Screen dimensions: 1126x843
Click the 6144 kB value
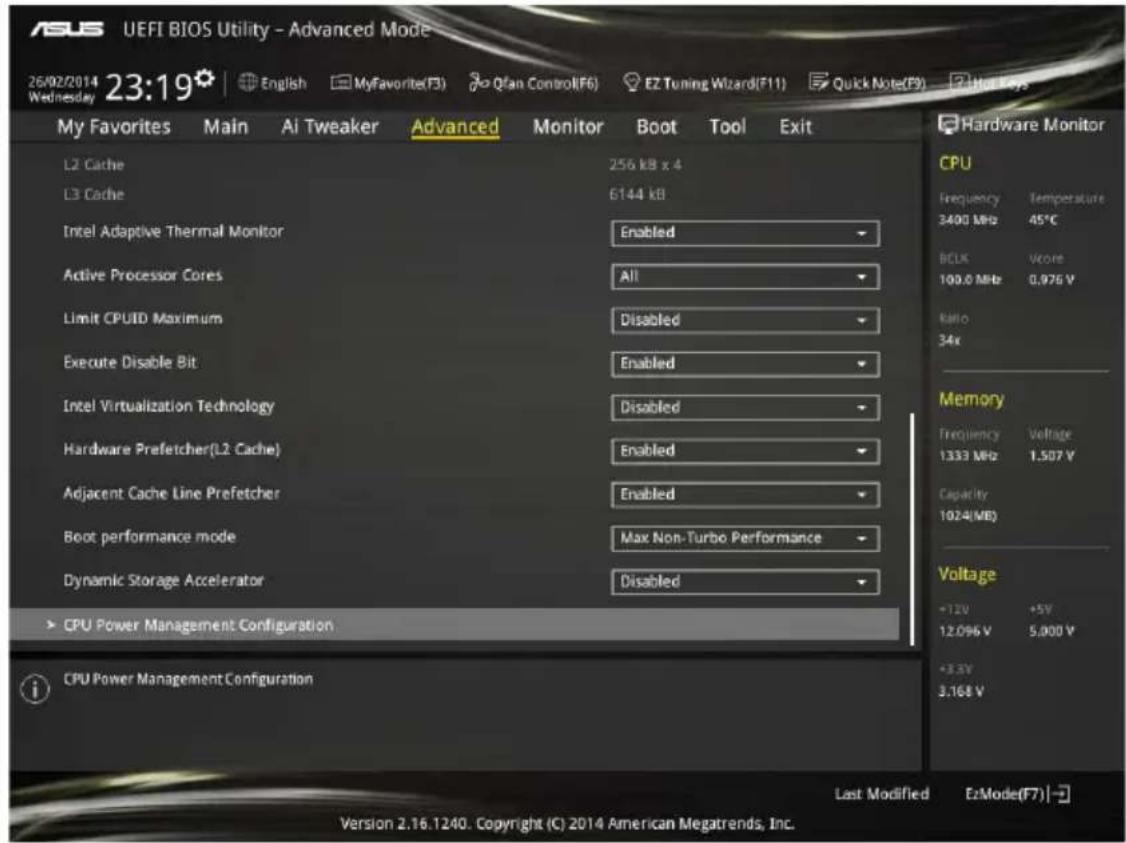click(x=637, y=195)
